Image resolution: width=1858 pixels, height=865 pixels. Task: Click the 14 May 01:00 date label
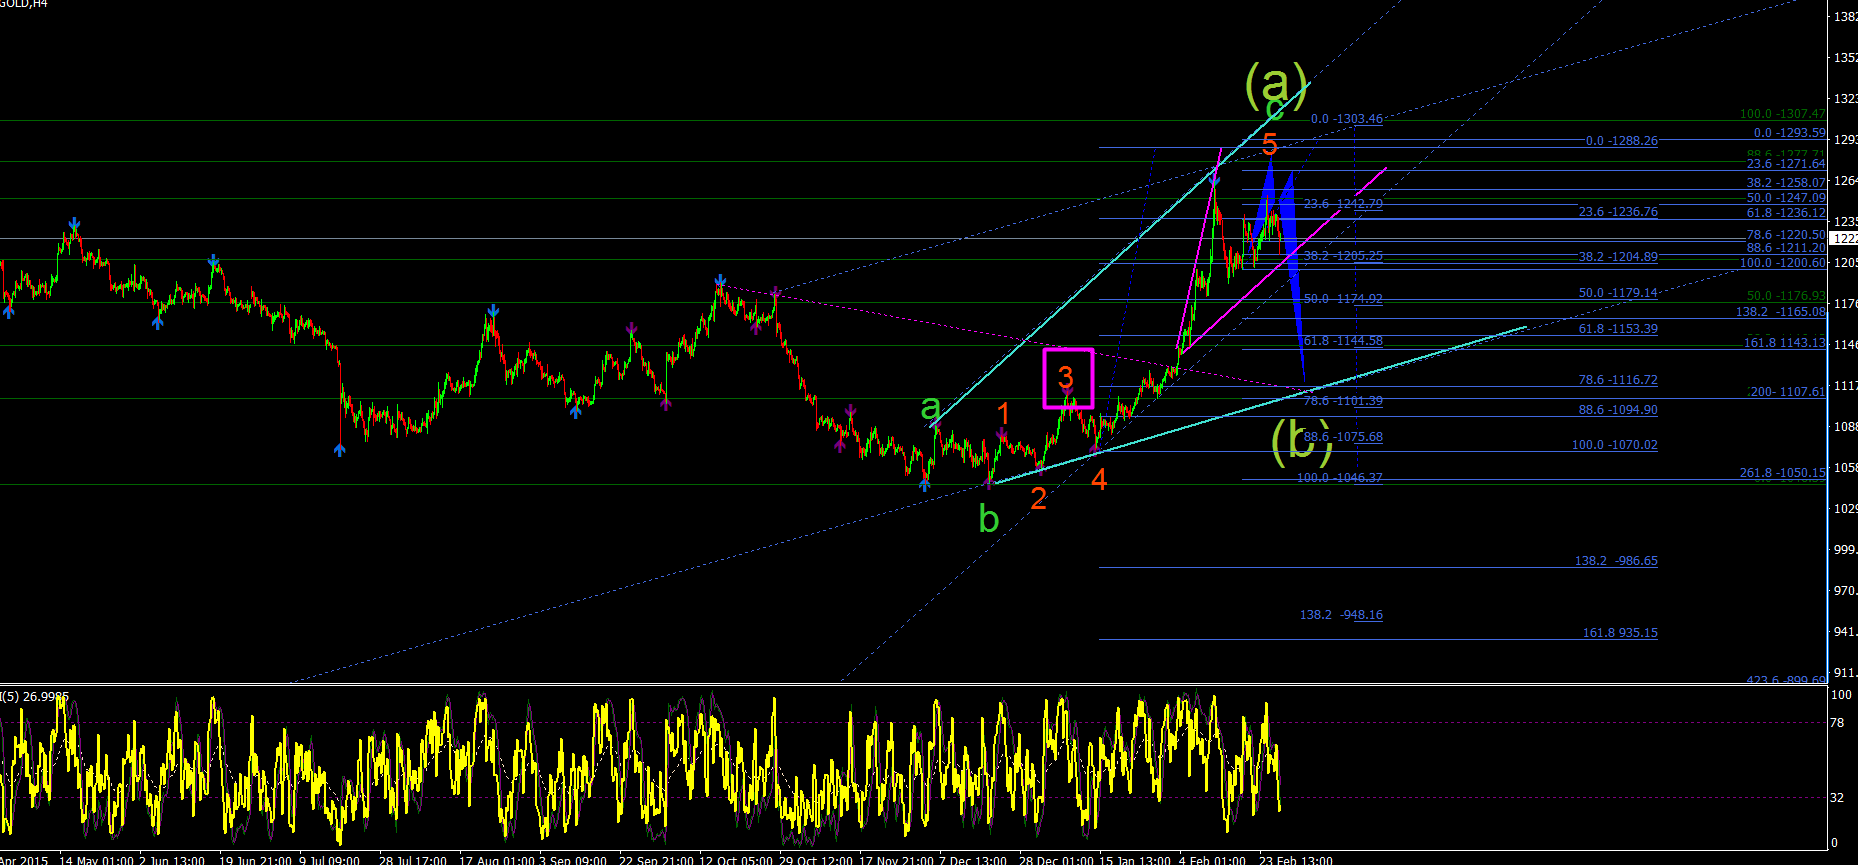96,860
